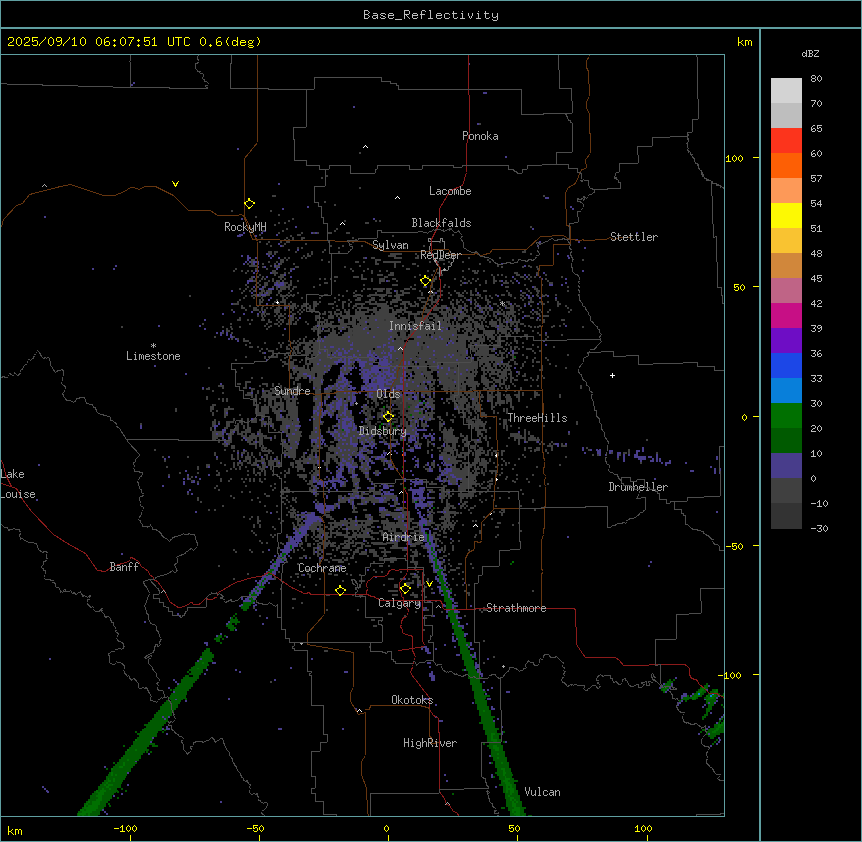Click the yellow diamond marker below Cochrane
Image resolution: width=862 pixels, height=842 pixels.
tap(340, 590)
